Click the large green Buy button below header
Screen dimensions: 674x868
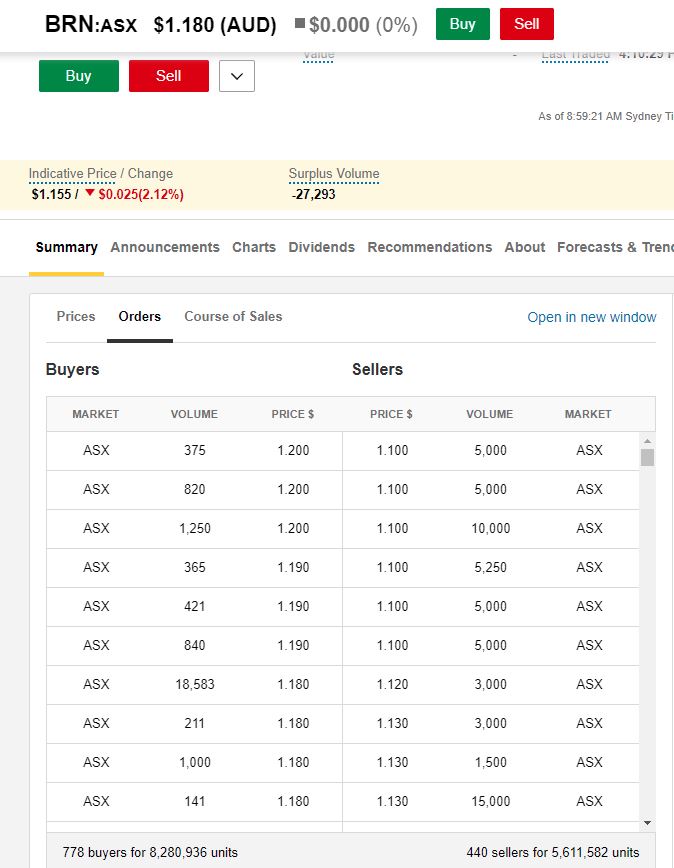pos(79,76)
